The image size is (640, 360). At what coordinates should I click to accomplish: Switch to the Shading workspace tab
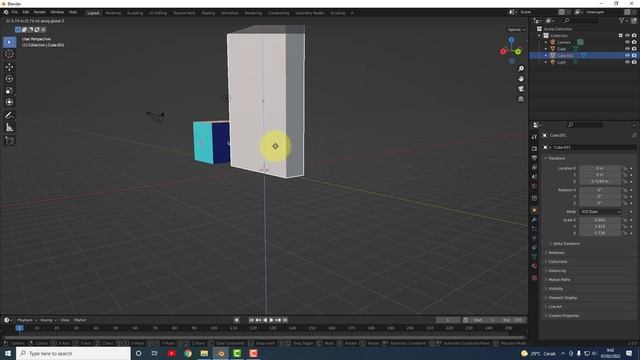pos(208,13)
